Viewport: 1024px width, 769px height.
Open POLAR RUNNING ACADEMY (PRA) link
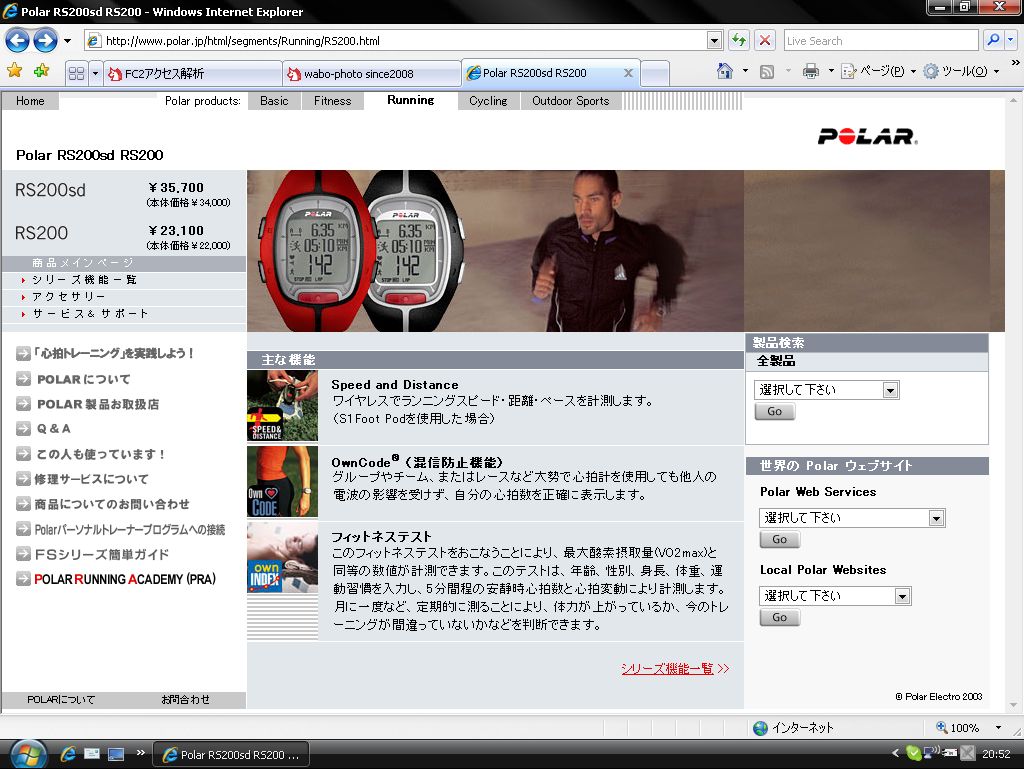click(x=116, y=579)
